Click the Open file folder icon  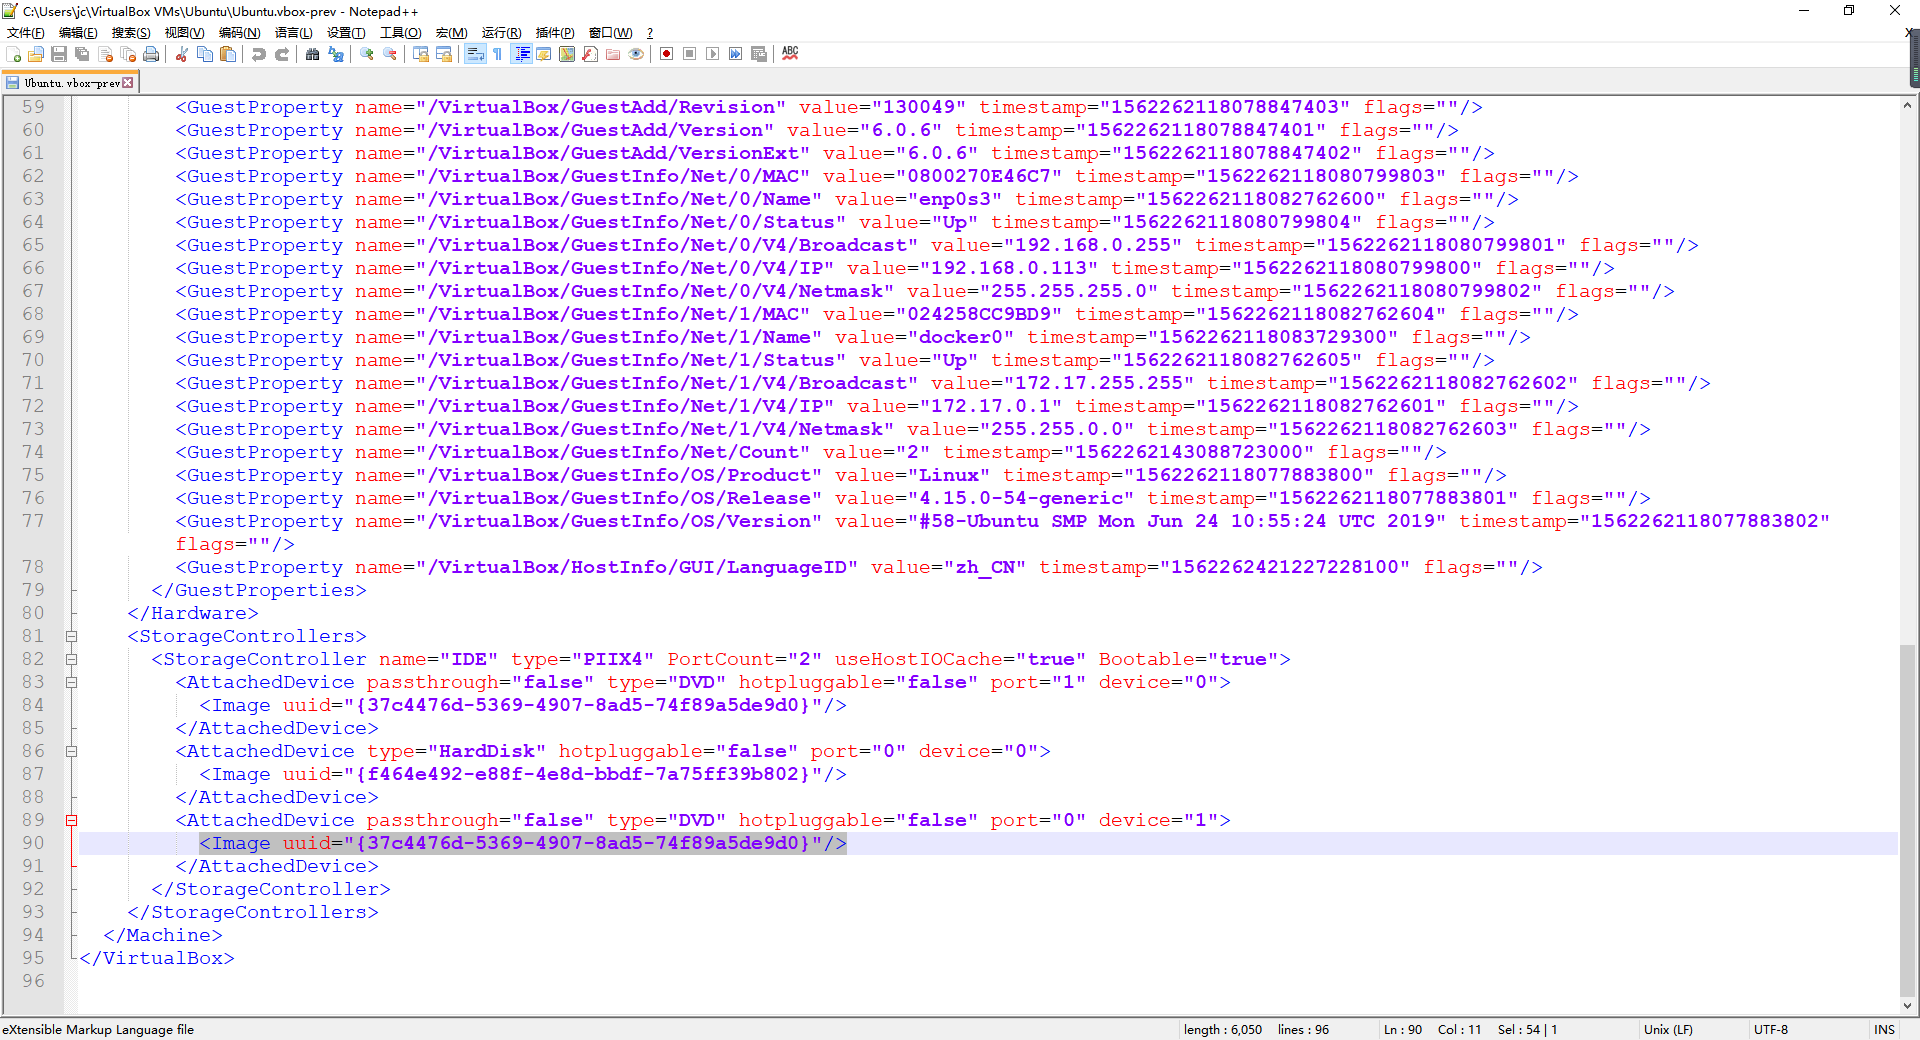tap(36, 54)
